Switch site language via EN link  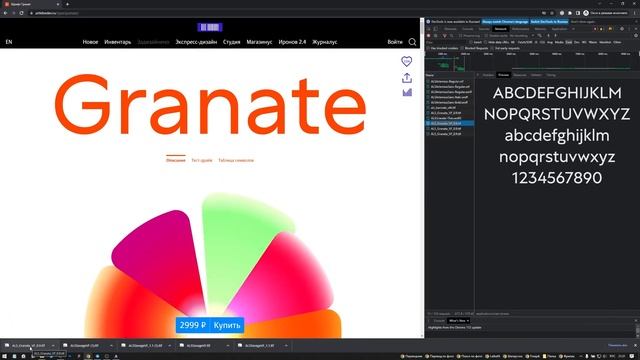point(9,42)
